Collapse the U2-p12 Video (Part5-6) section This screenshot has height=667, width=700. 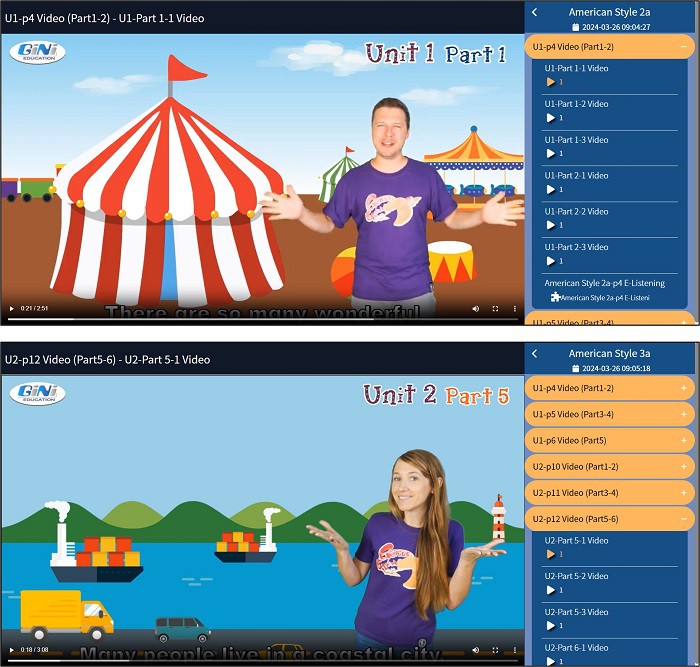pos(683,519)
